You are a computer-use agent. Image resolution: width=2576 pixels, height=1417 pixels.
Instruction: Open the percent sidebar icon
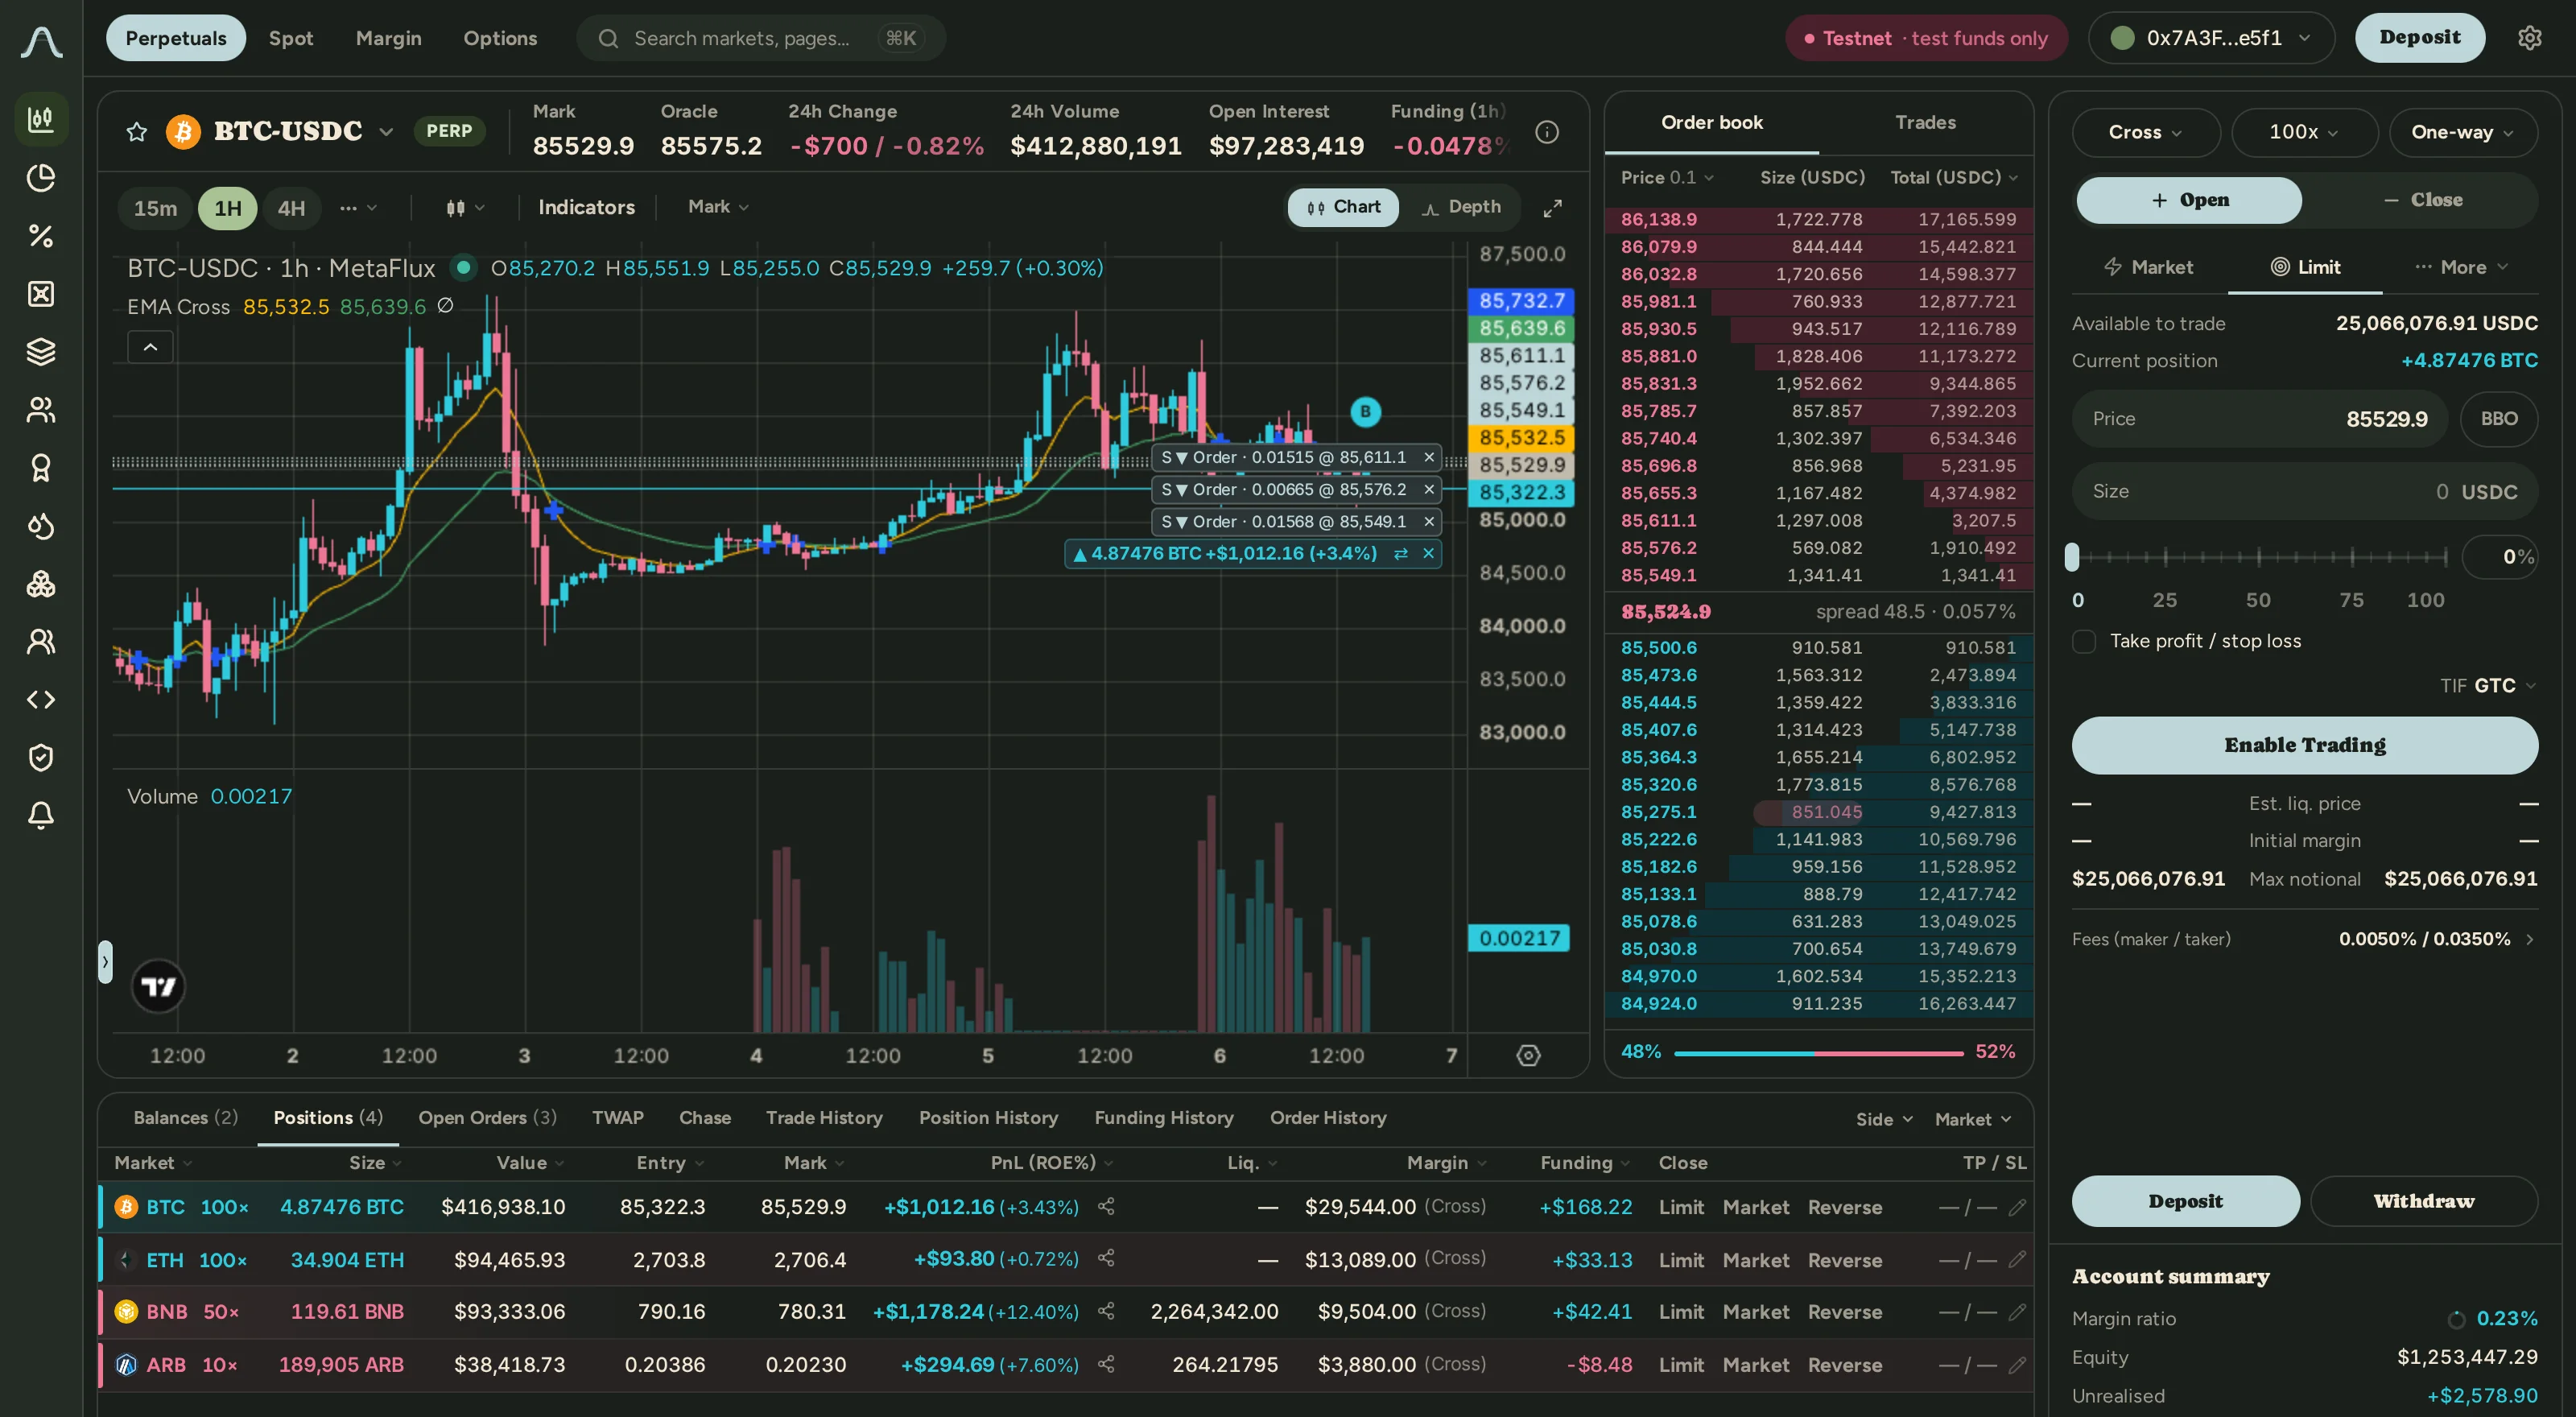point(40,236)
